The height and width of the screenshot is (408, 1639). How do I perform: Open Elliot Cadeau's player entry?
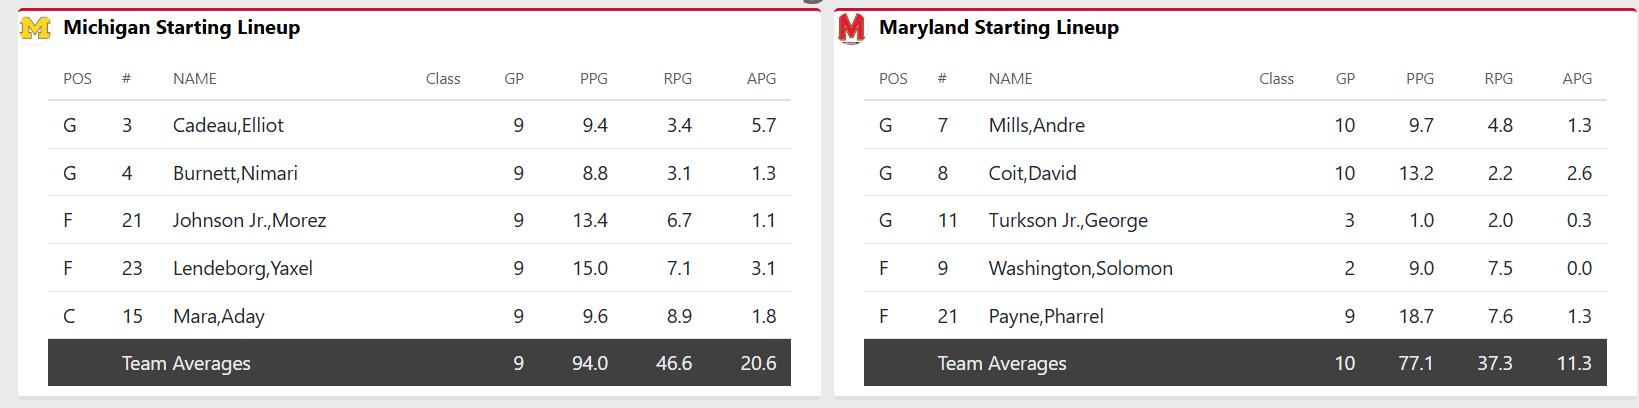click(x=228, y=125)
